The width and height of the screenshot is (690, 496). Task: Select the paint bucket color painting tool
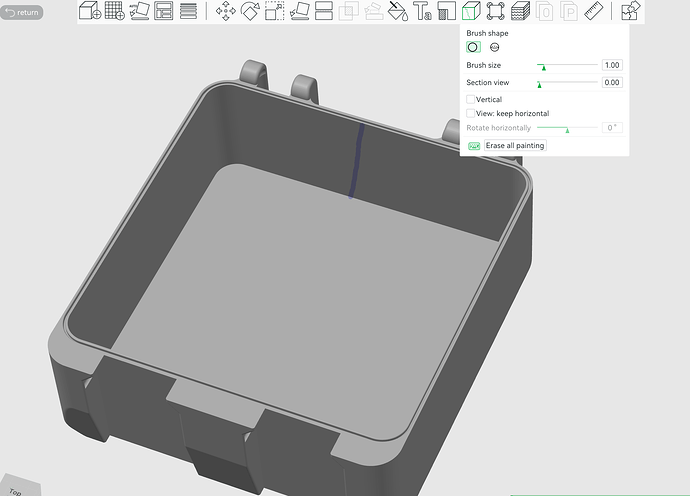coord(398,11)
